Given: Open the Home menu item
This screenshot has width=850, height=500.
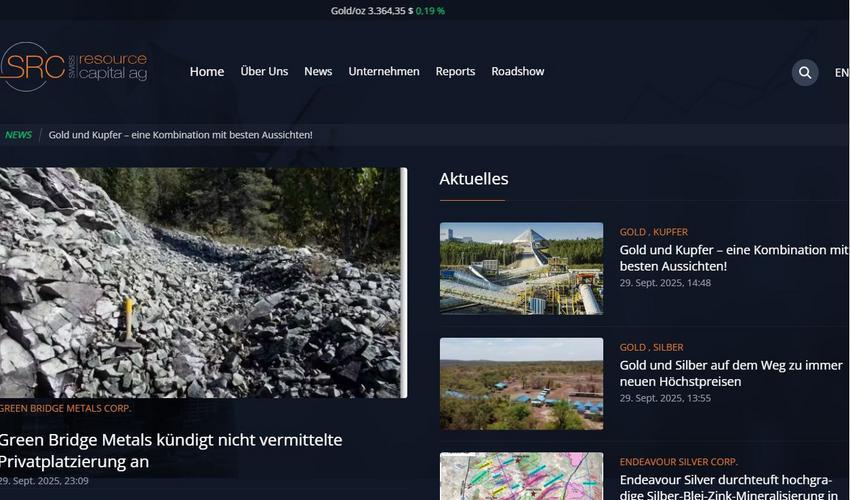Looking at the screenshot, I should [207, 72].
